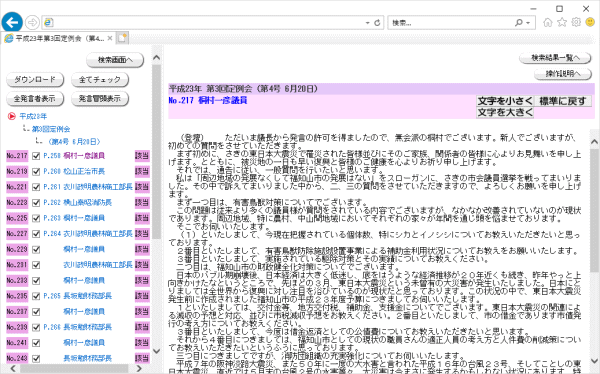Uncheck the No.229 checkbox
600x374 pixels.
36,249
